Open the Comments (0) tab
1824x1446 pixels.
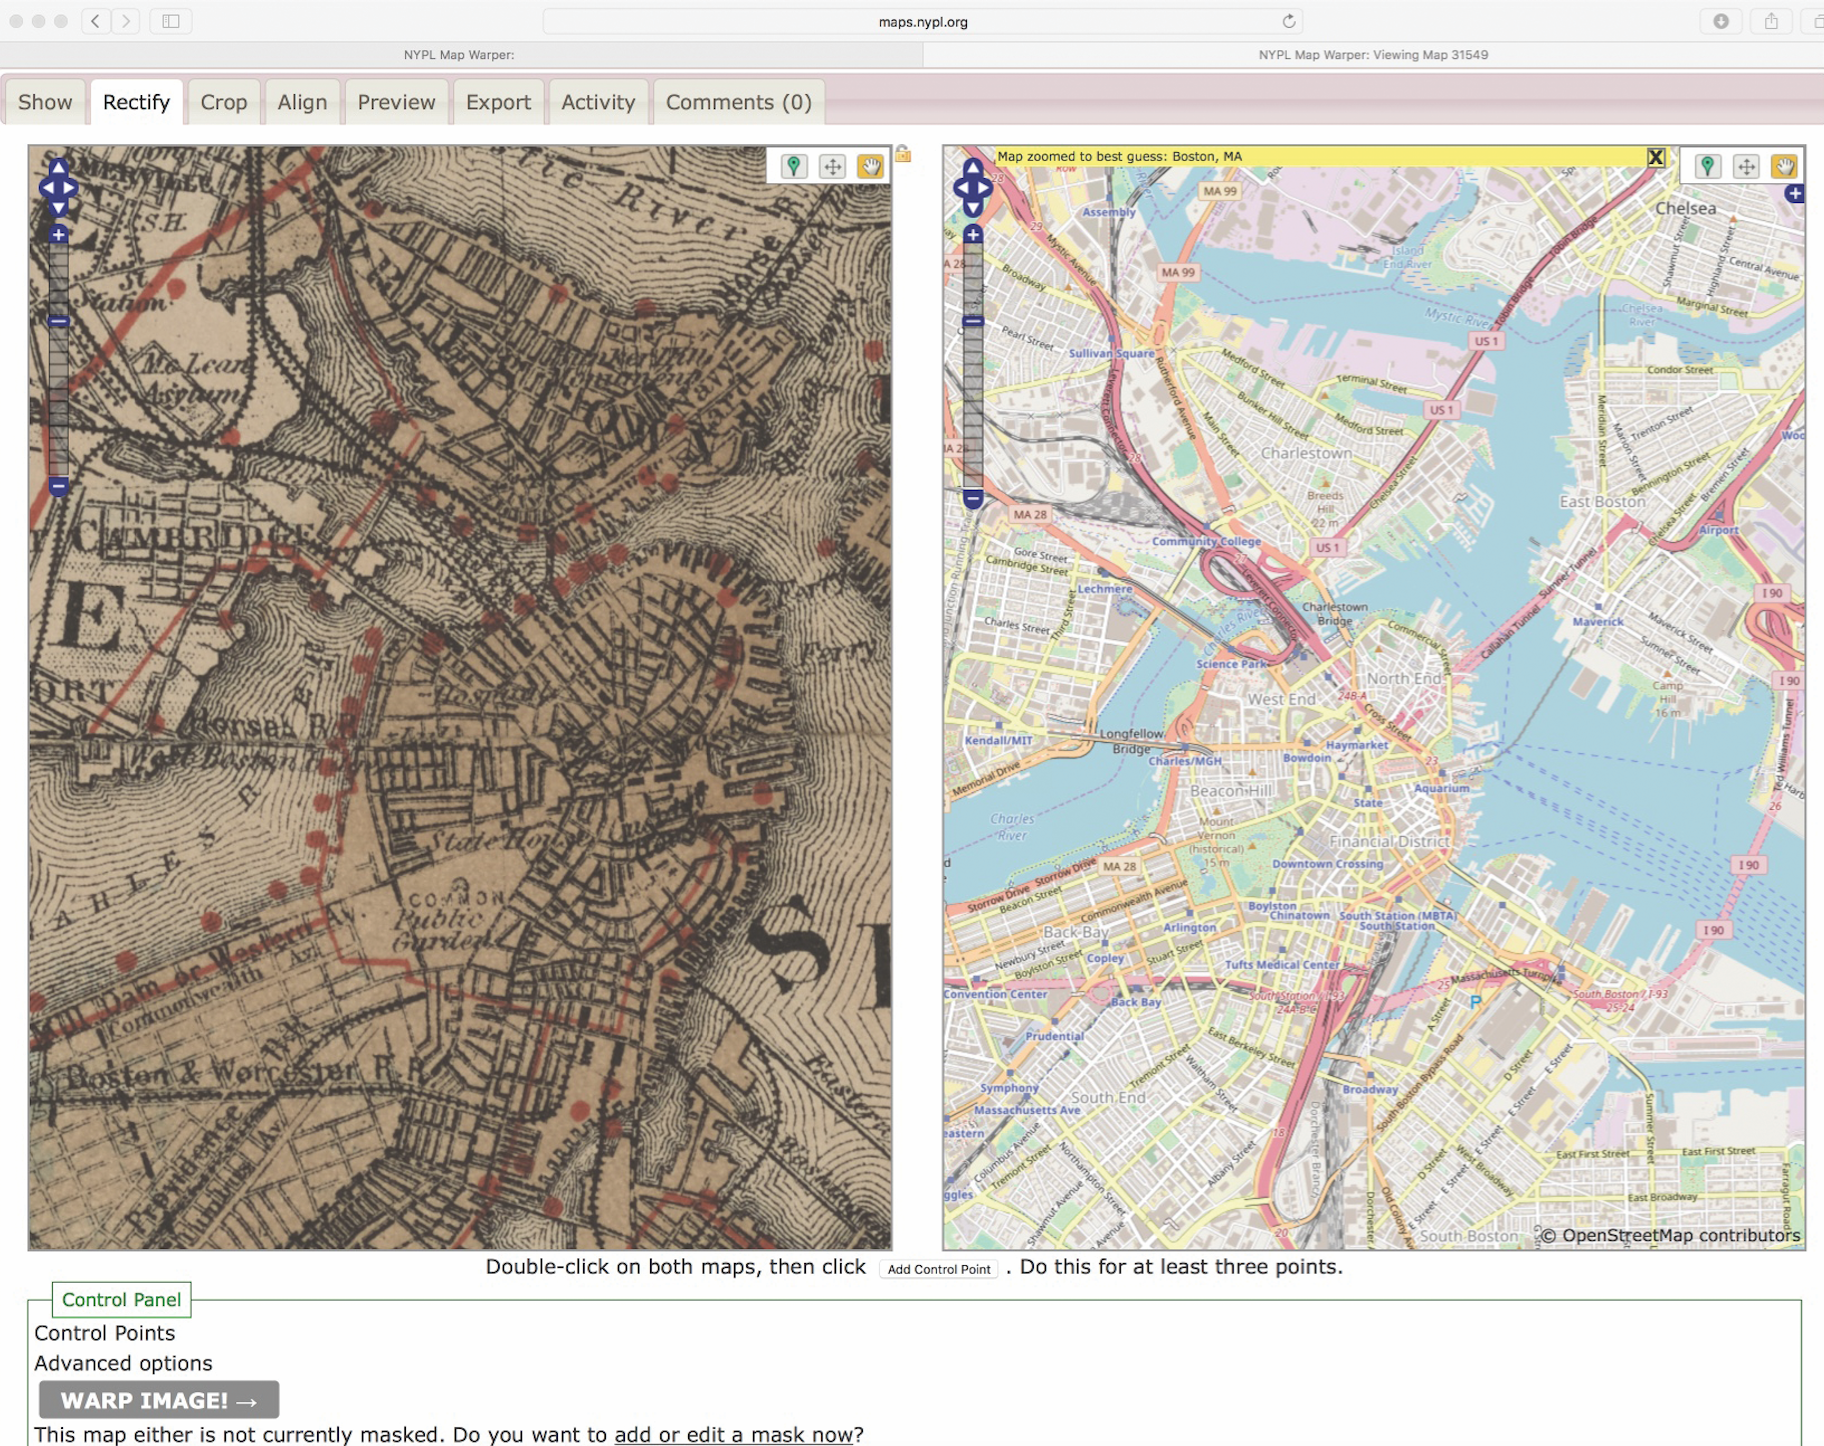739,101
